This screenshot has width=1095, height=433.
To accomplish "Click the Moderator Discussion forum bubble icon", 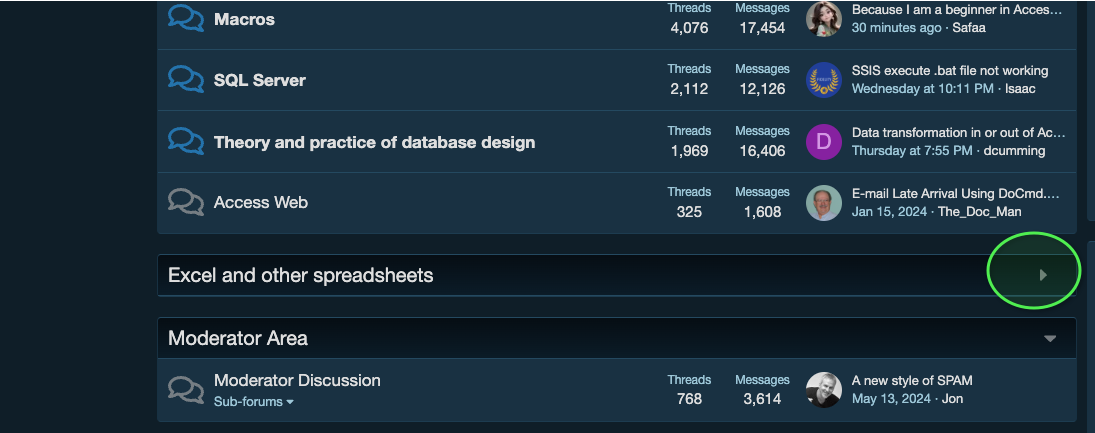I will pos(186,390).
